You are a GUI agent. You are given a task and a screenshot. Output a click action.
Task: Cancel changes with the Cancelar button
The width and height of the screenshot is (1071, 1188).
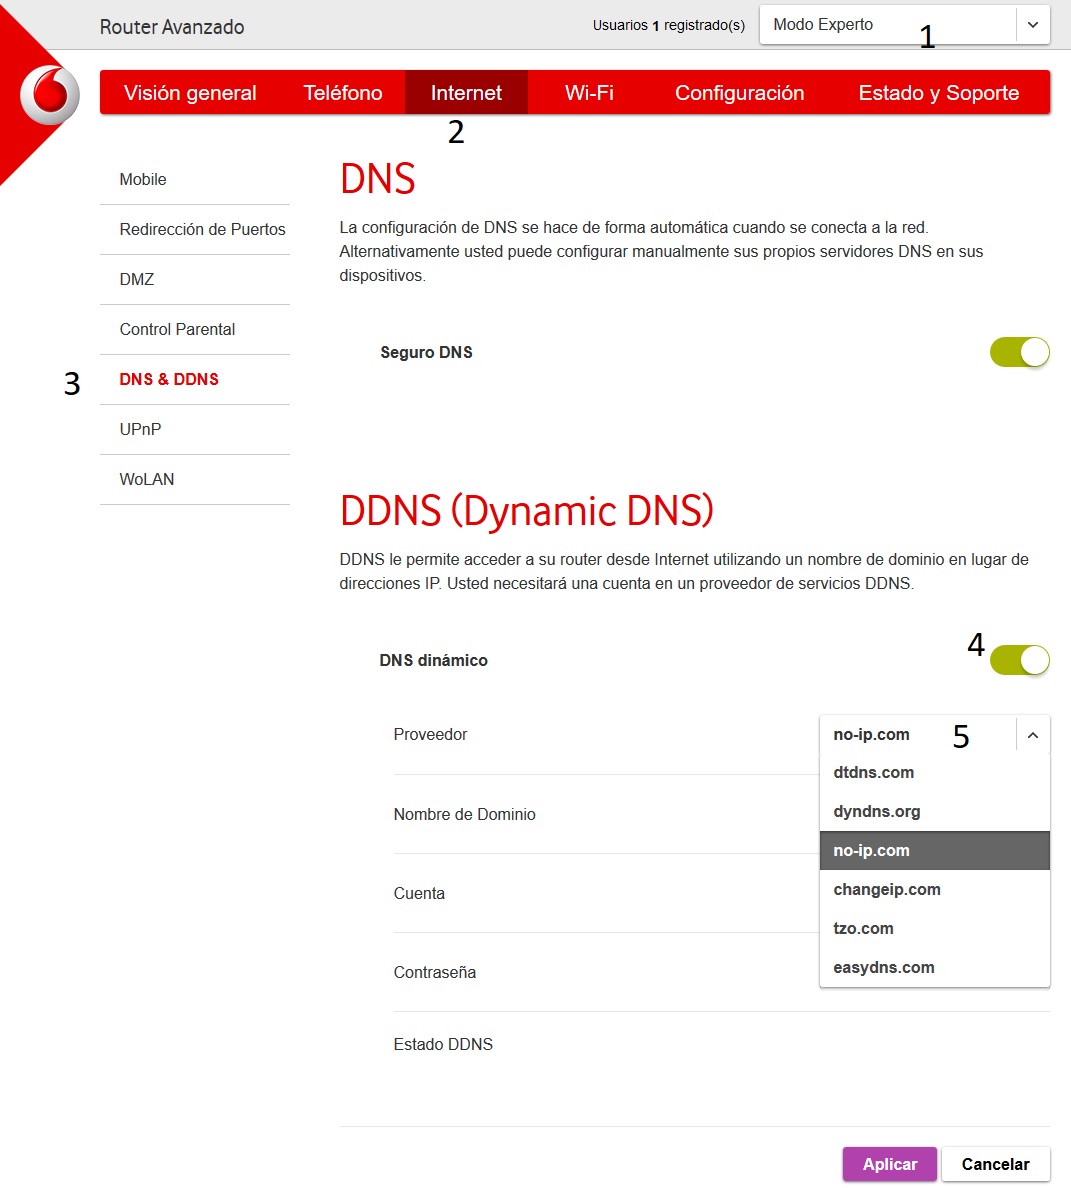click(995, 1163)
